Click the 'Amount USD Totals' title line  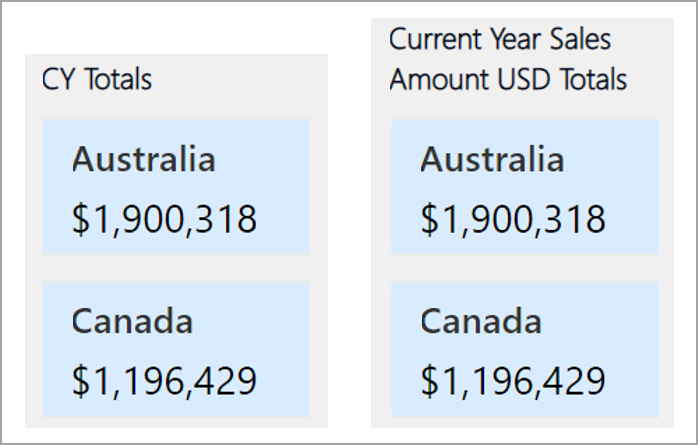[508, 79]
